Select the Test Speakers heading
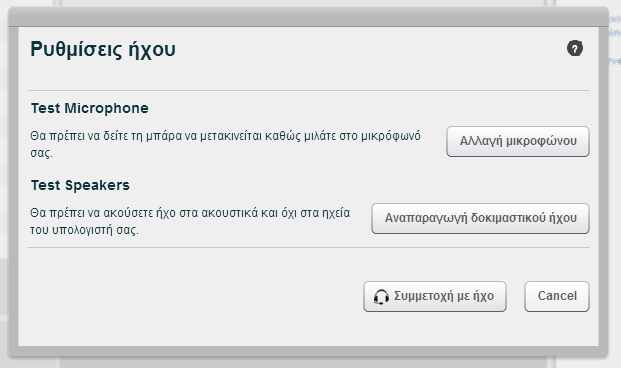 80,185
